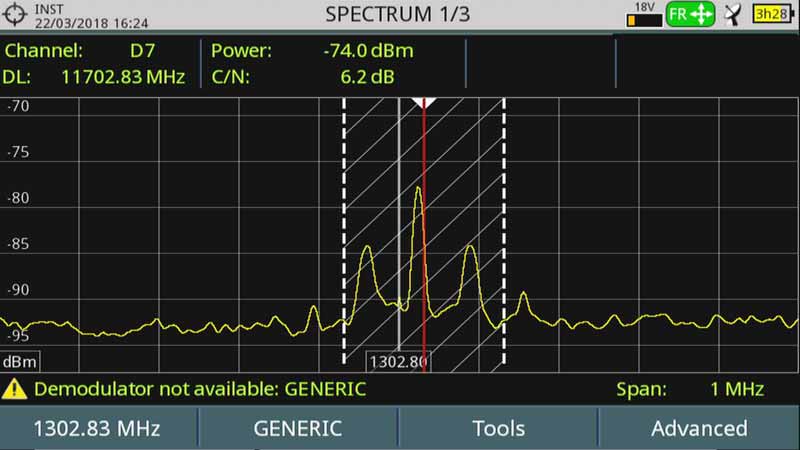This screenshot has height=450, width=800.
Task: Click the right dashed bandwidth boundary line
Action: click(x=504, y=231)
